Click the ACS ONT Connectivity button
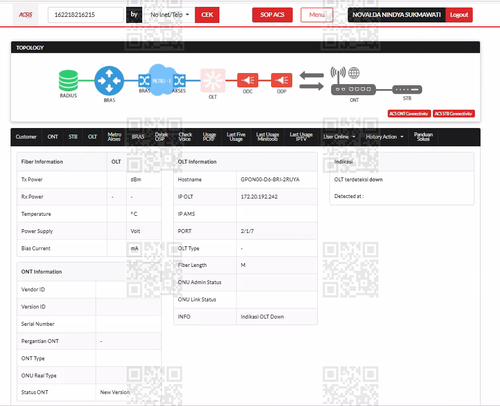This screenshot has height=406, width=500. pos(409,114)
